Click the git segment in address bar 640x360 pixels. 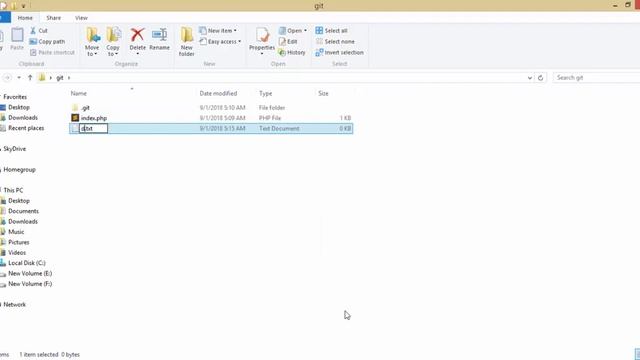point(60,78)
